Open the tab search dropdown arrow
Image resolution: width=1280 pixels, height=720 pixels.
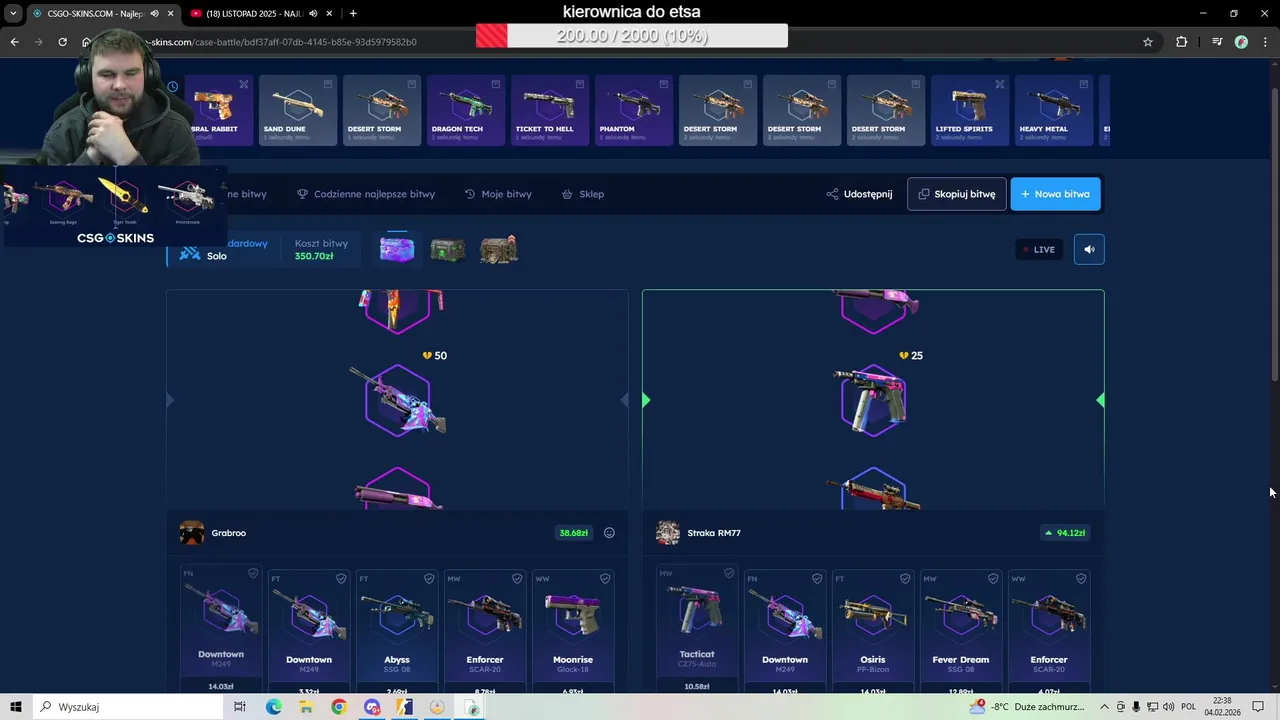point(13,13)
